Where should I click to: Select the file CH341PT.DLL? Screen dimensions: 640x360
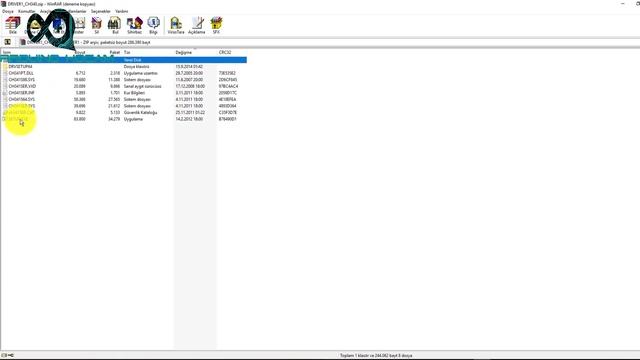tap(21, 73)
